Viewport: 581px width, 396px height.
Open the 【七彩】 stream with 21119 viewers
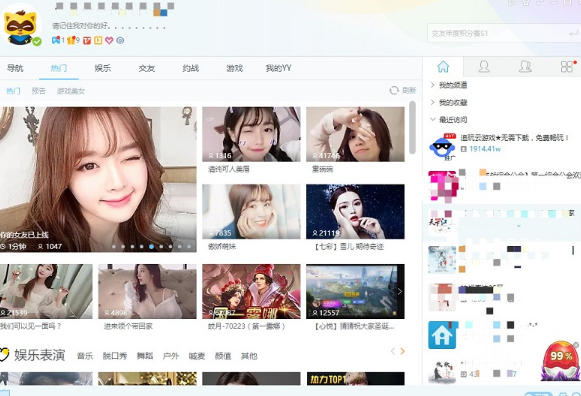[355, 212]
